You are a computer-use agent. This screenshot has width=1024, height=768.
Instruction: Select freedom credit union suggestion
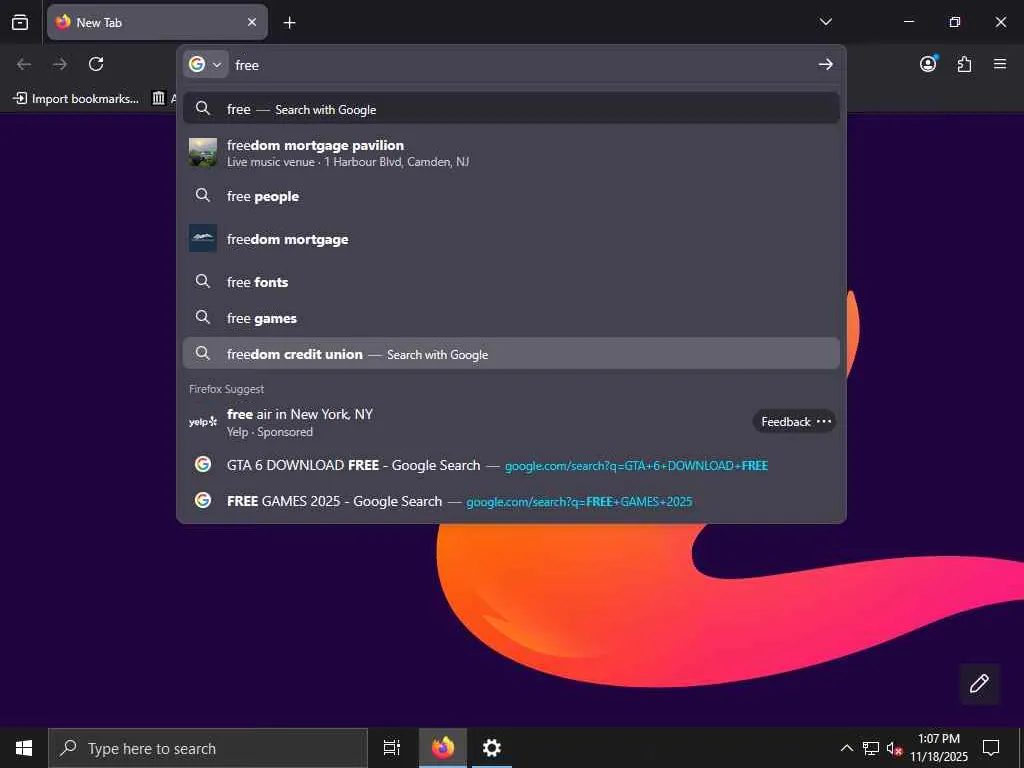click(x=511, y=353)
